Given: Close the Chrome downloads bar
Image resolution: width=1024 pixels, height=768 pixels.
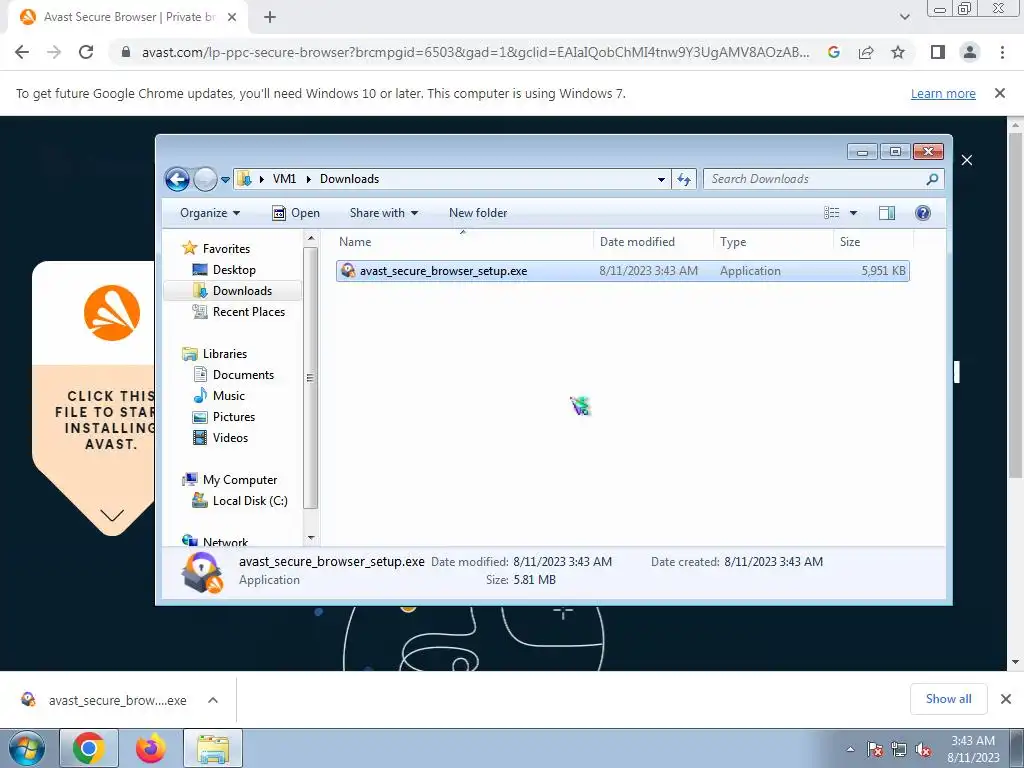Looking at the screenshot, I should click(x=1006, y=699).
